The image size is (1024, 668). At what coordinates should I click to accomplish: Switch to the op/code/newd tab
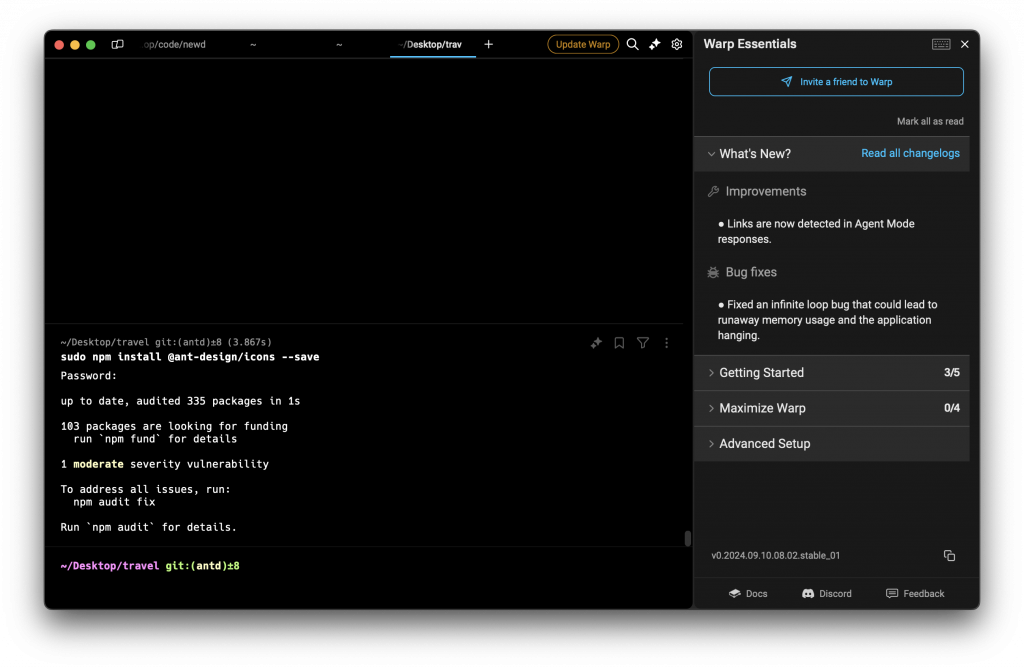pos(174,44)
